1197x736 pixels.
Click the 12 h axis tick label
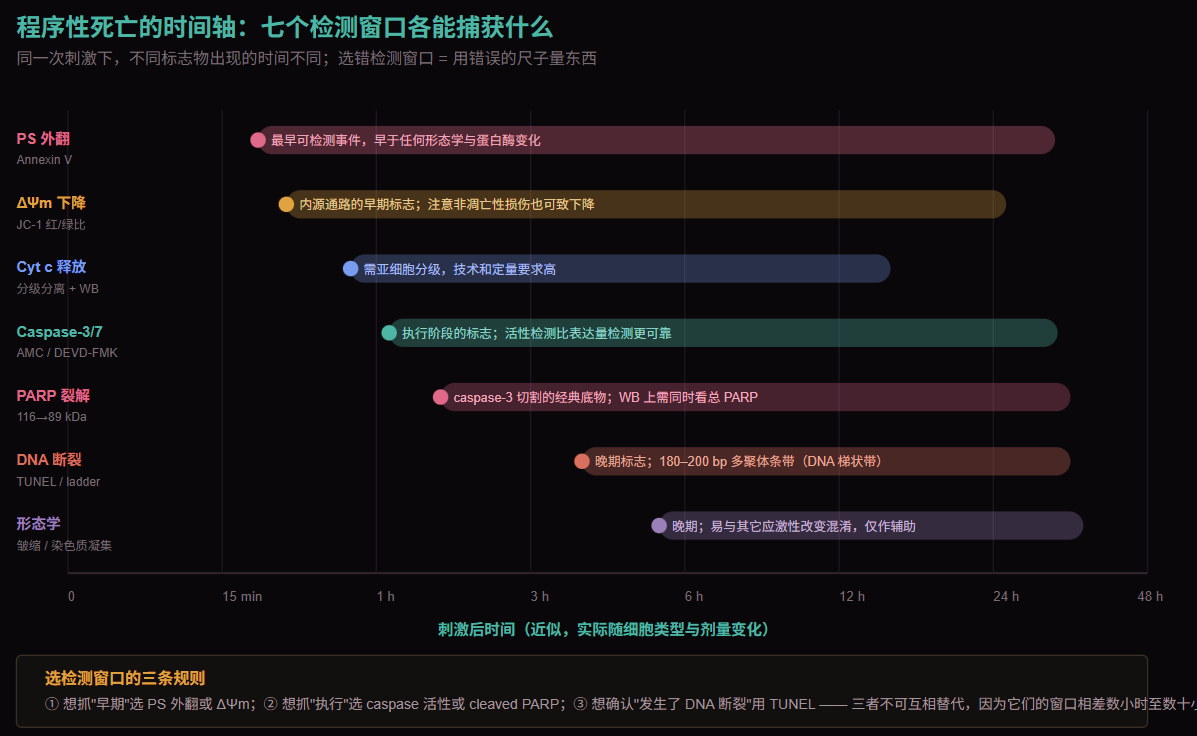(852, 596)
